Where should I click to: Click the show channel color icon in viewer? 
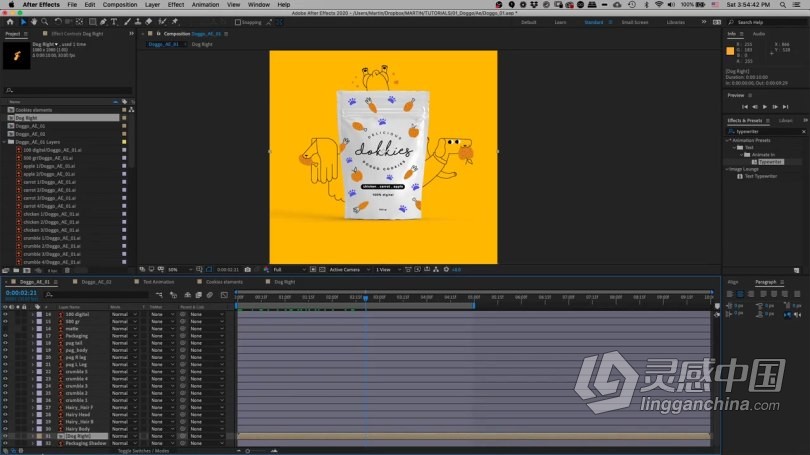tap(266, 270)
